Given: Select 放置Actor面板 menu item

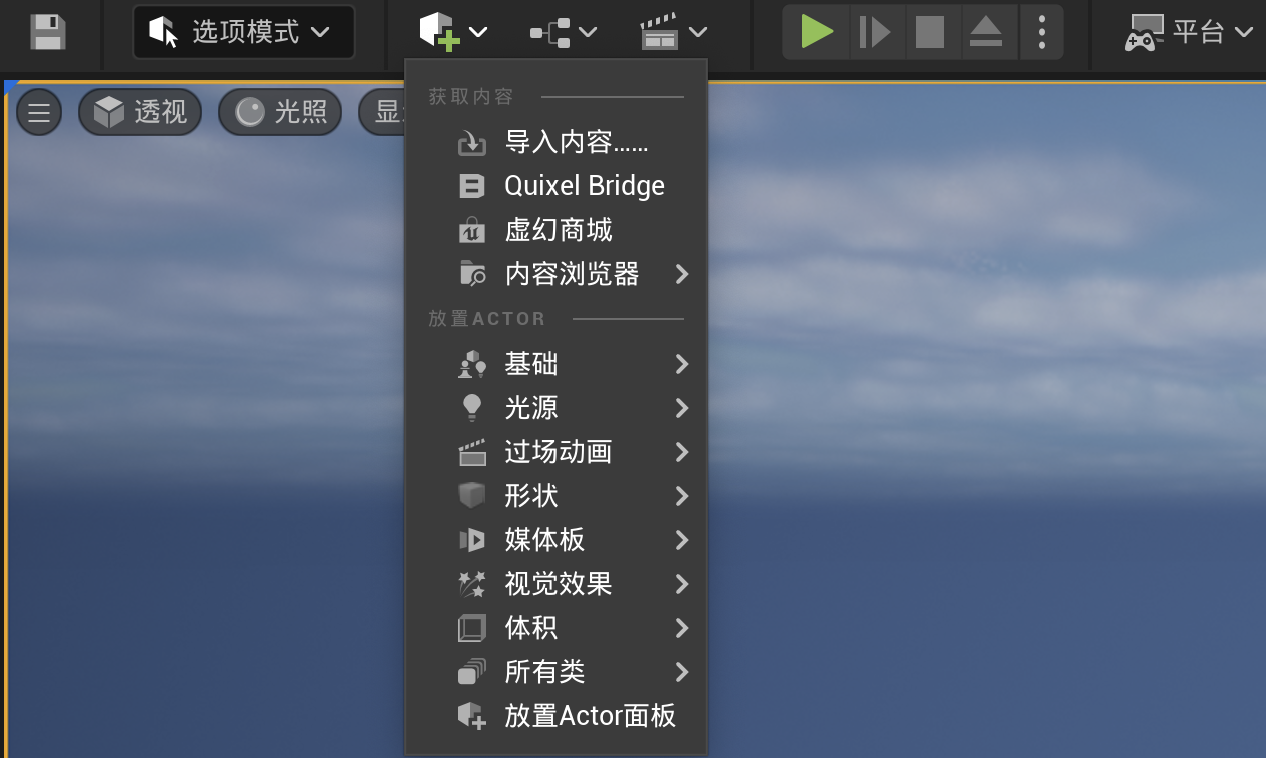Looking at the screenshot, I should [x=590, y=716].
